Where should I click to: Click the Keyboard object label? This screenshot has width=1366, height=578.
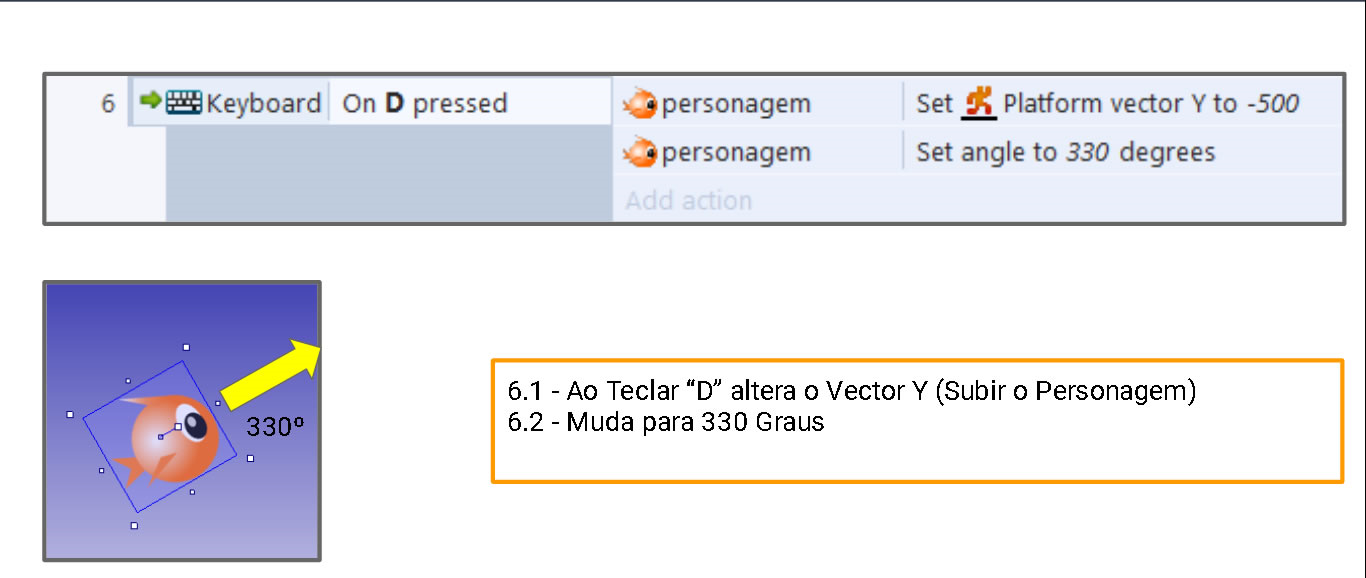coord(264,103)
